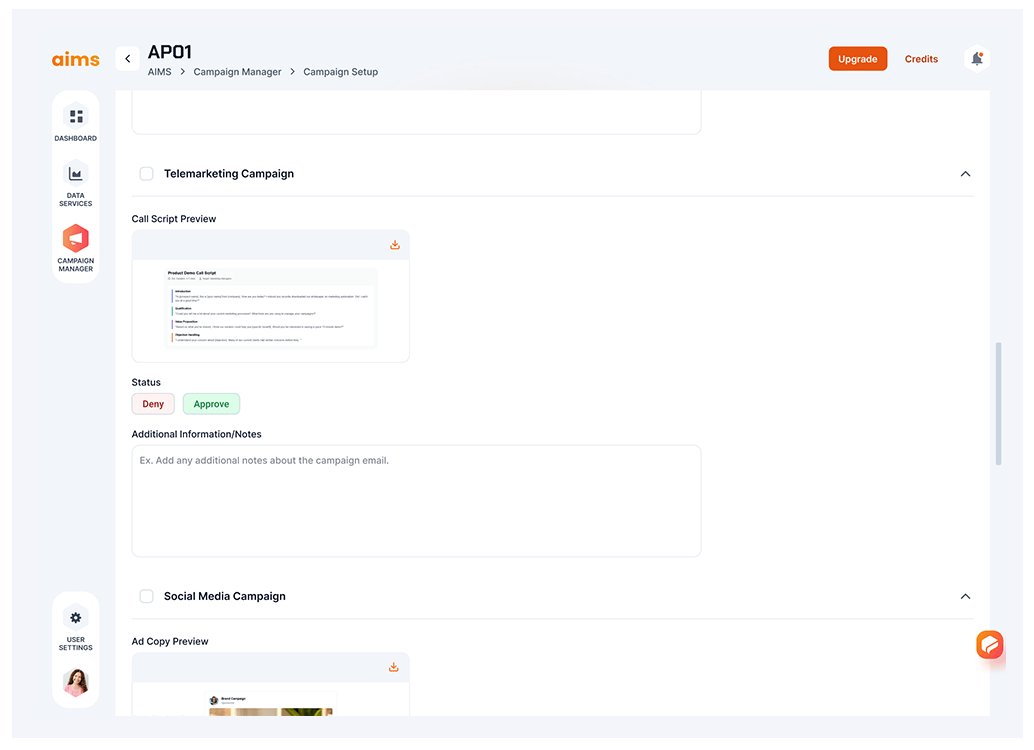Select the Campaign Manager sidebar icon

pos(76,239)
